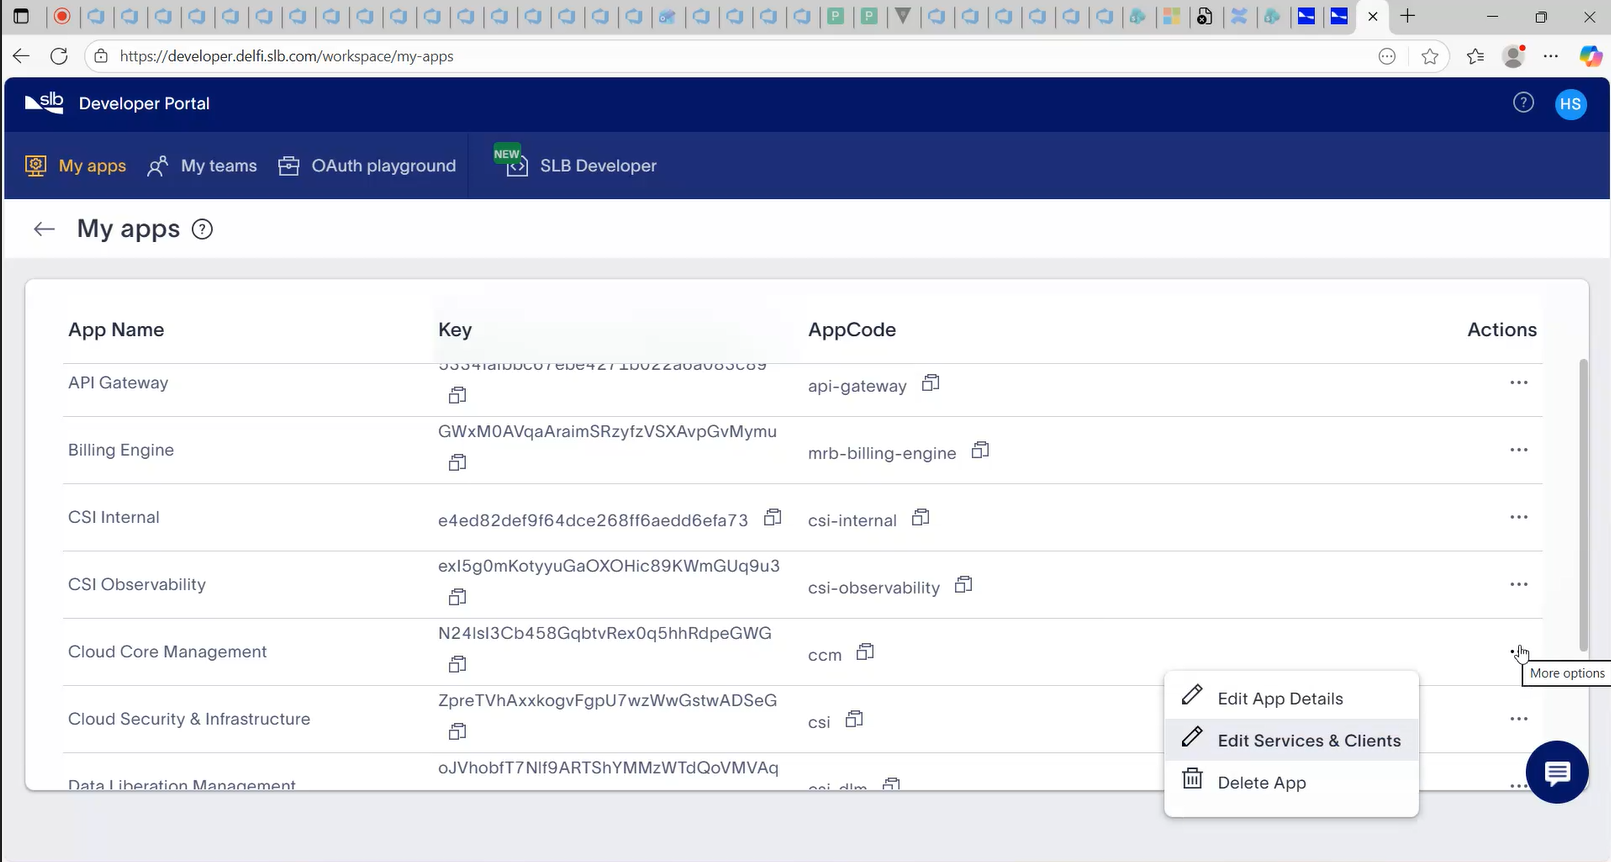Click the csi-internal app code text
Screen dimensions: 1611x862
pyautogui.click(x=852, y=520)
